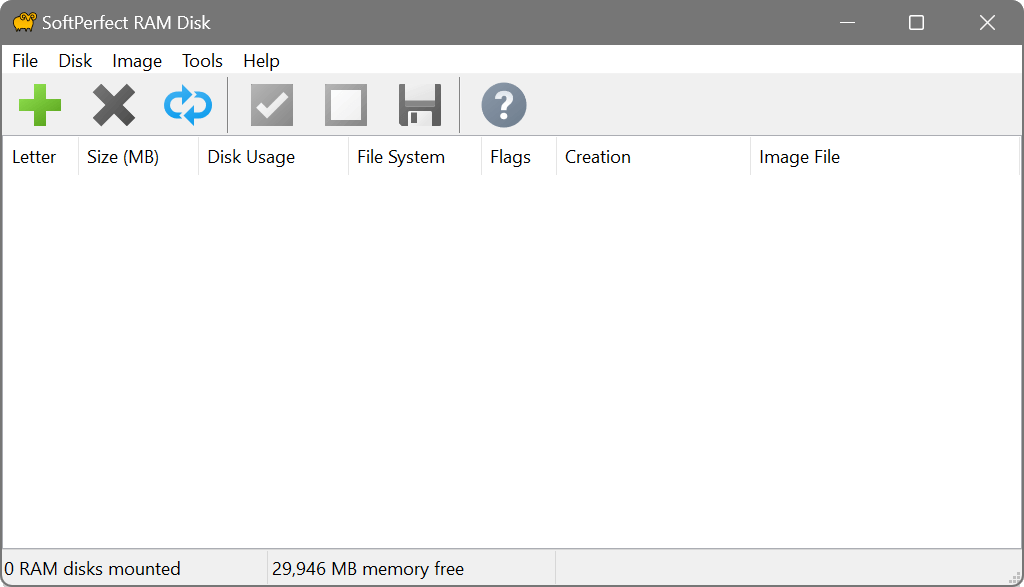Sort by the Letter column header

point(40,157)
